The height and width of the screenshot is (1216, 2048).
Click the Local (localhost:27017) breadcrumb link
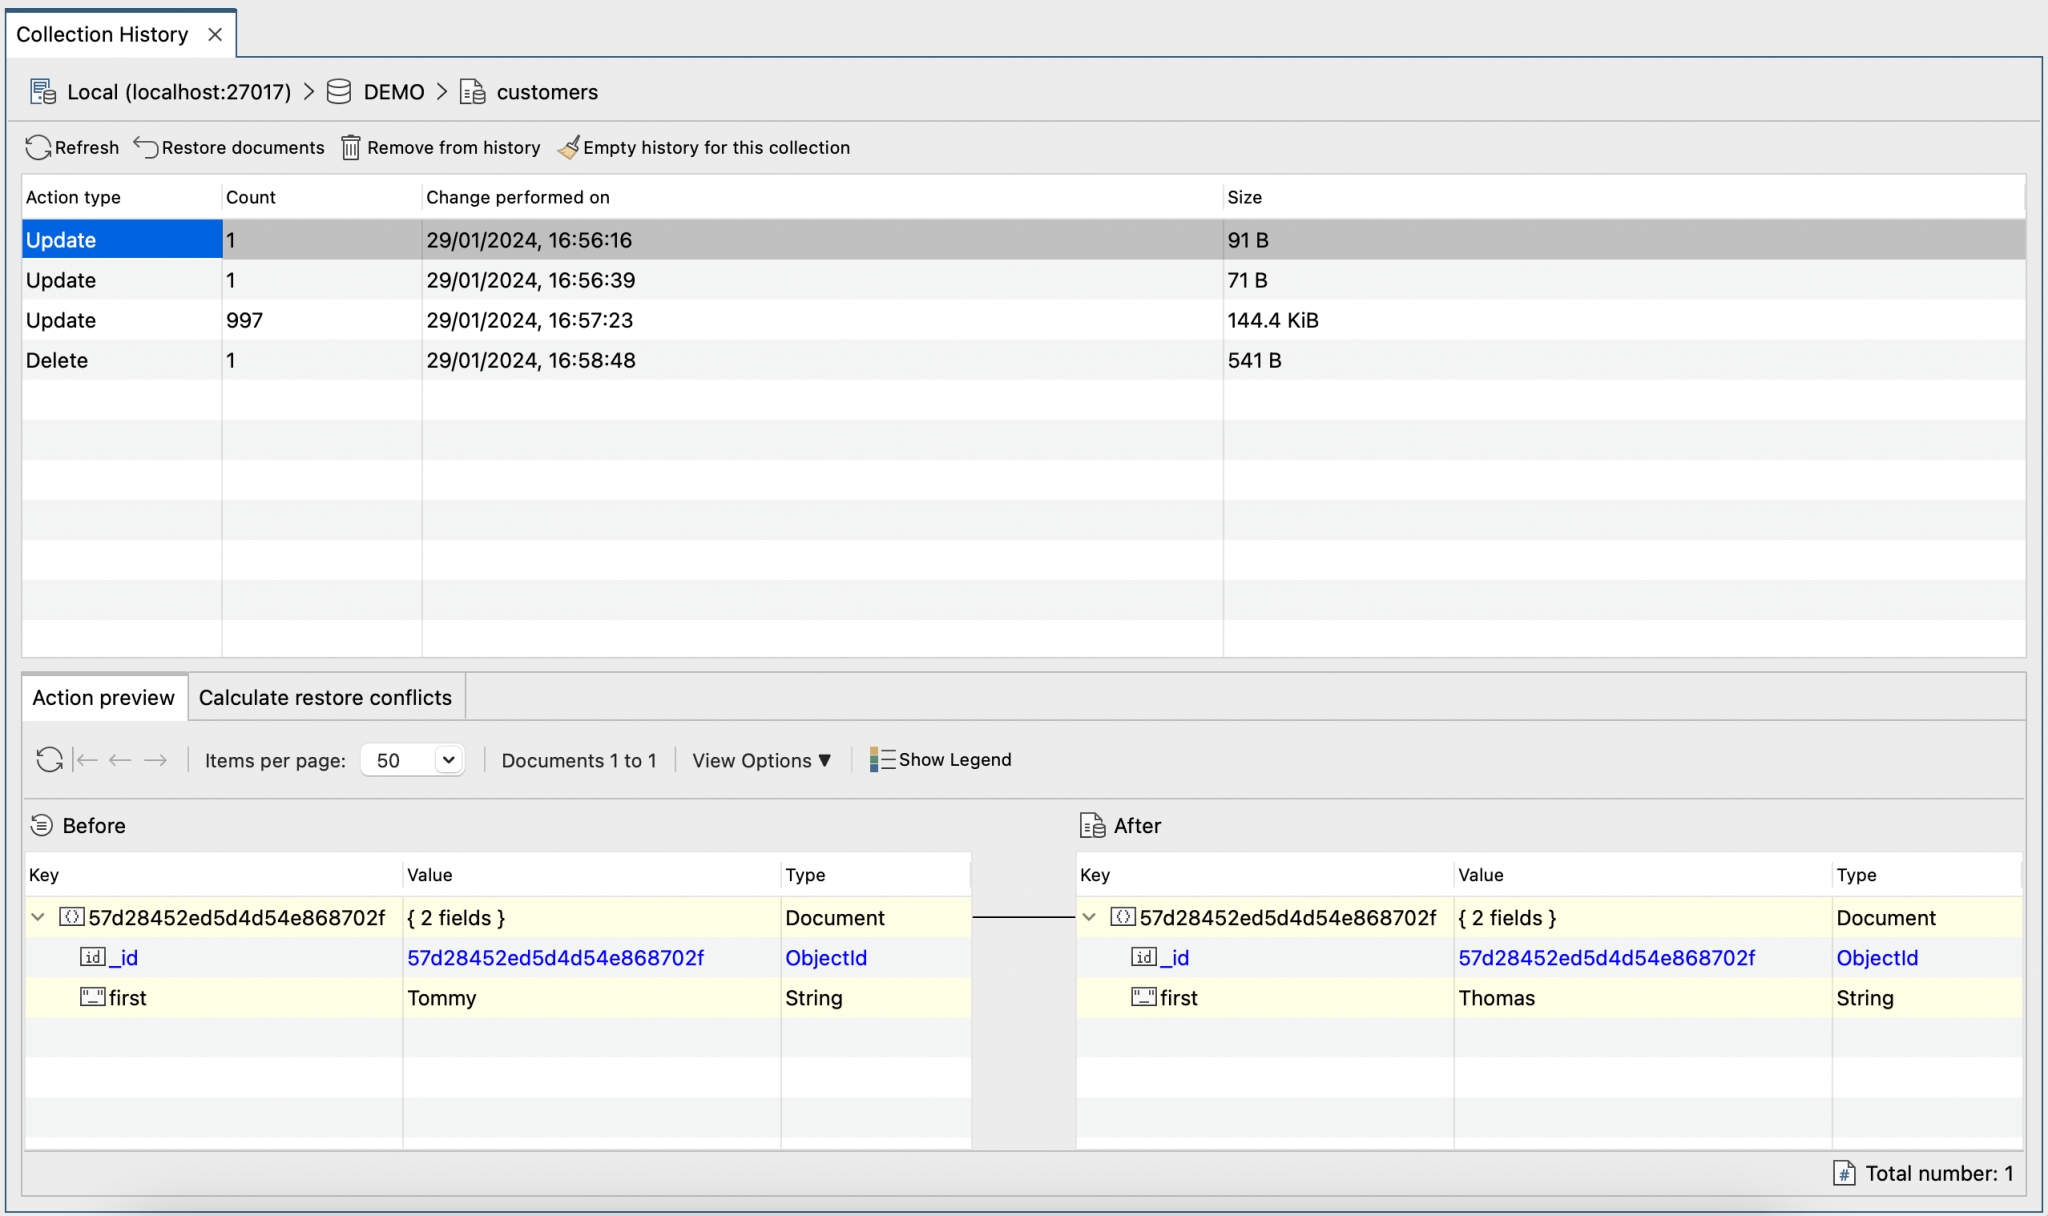point(177,91)
